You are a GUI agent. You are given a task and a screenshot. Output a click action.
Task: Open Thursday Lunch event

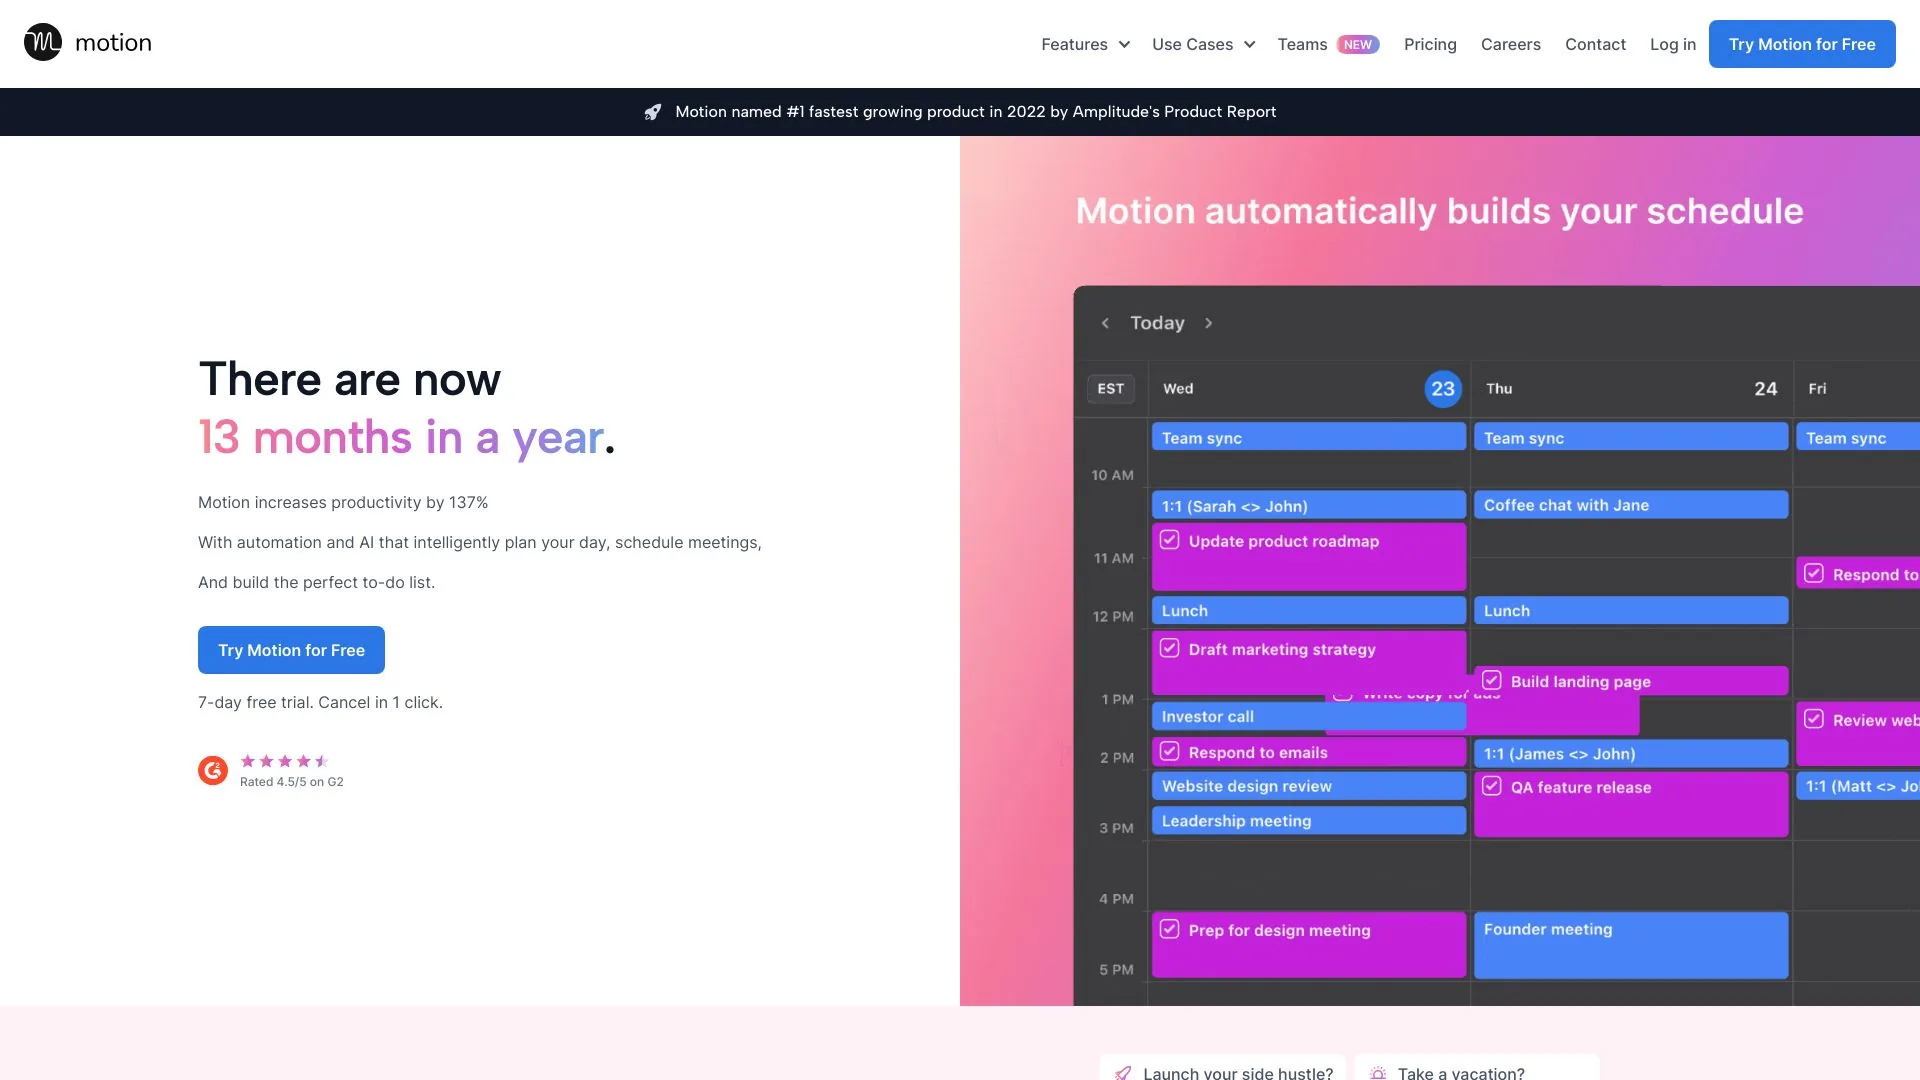[x=1630, y=610]
